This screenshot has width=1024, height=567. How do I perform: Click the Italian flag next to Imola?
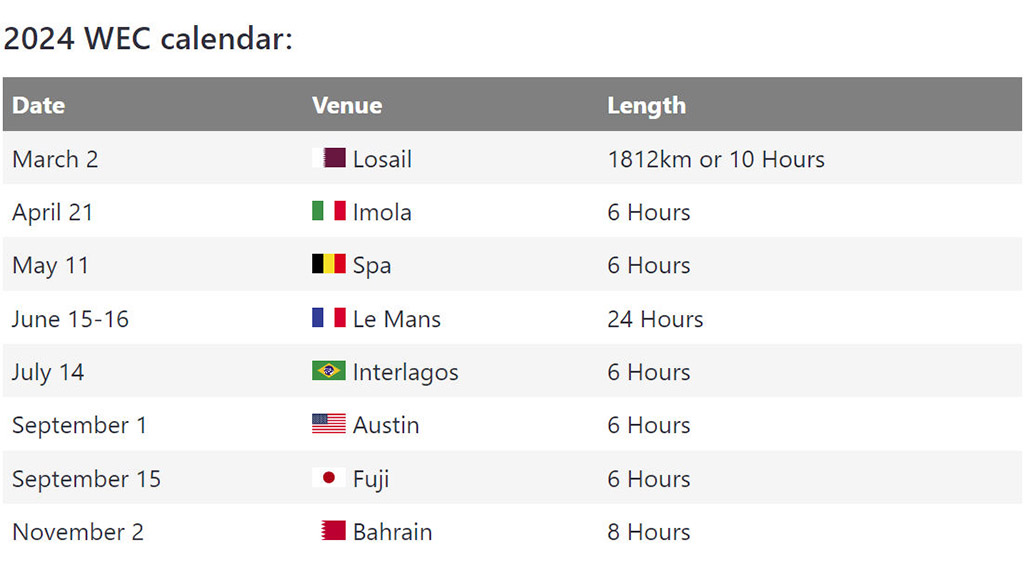pyautogui.click(x=328, y=211)
